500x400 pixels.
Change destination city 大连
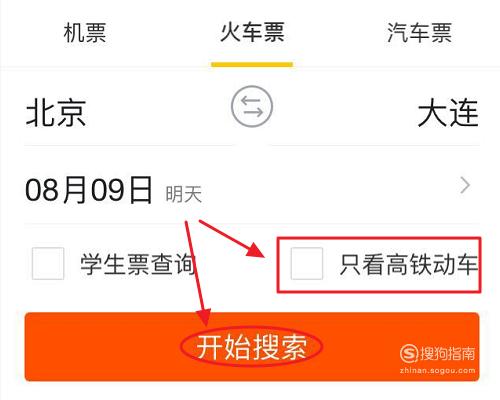[x=448, y=113]
